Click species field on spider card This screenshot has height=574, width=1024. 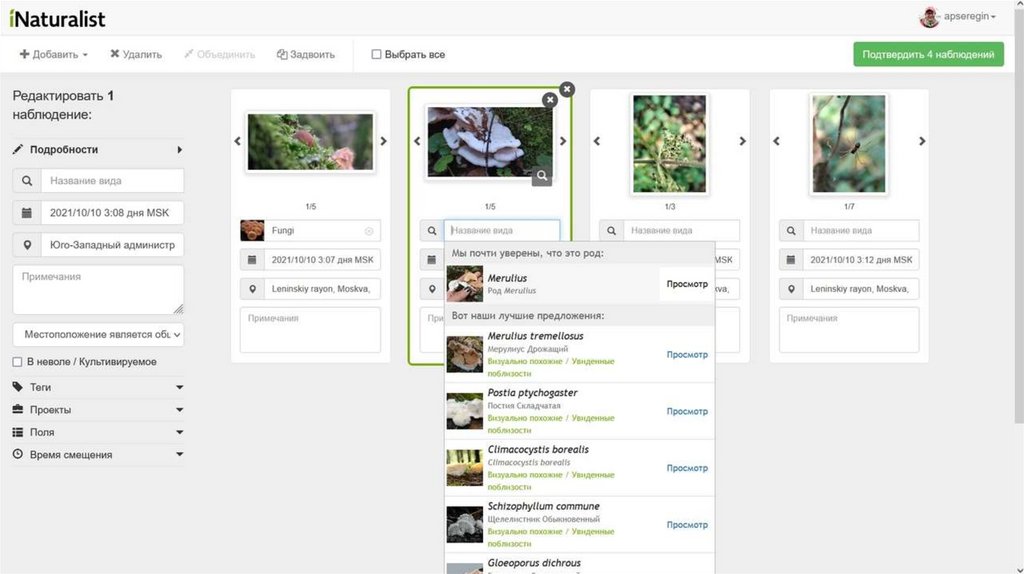point(861,231)
